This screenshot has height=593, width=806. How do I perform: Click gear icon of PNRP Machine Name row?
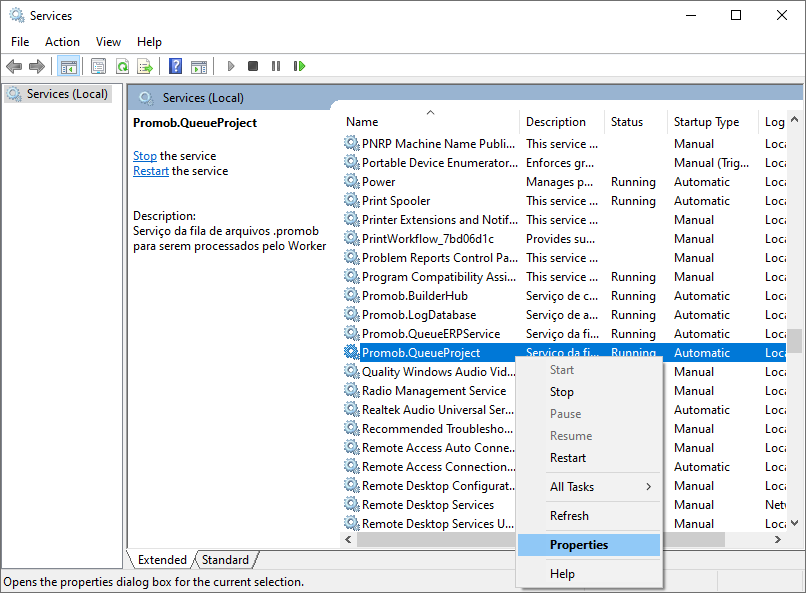coord(352,143)
